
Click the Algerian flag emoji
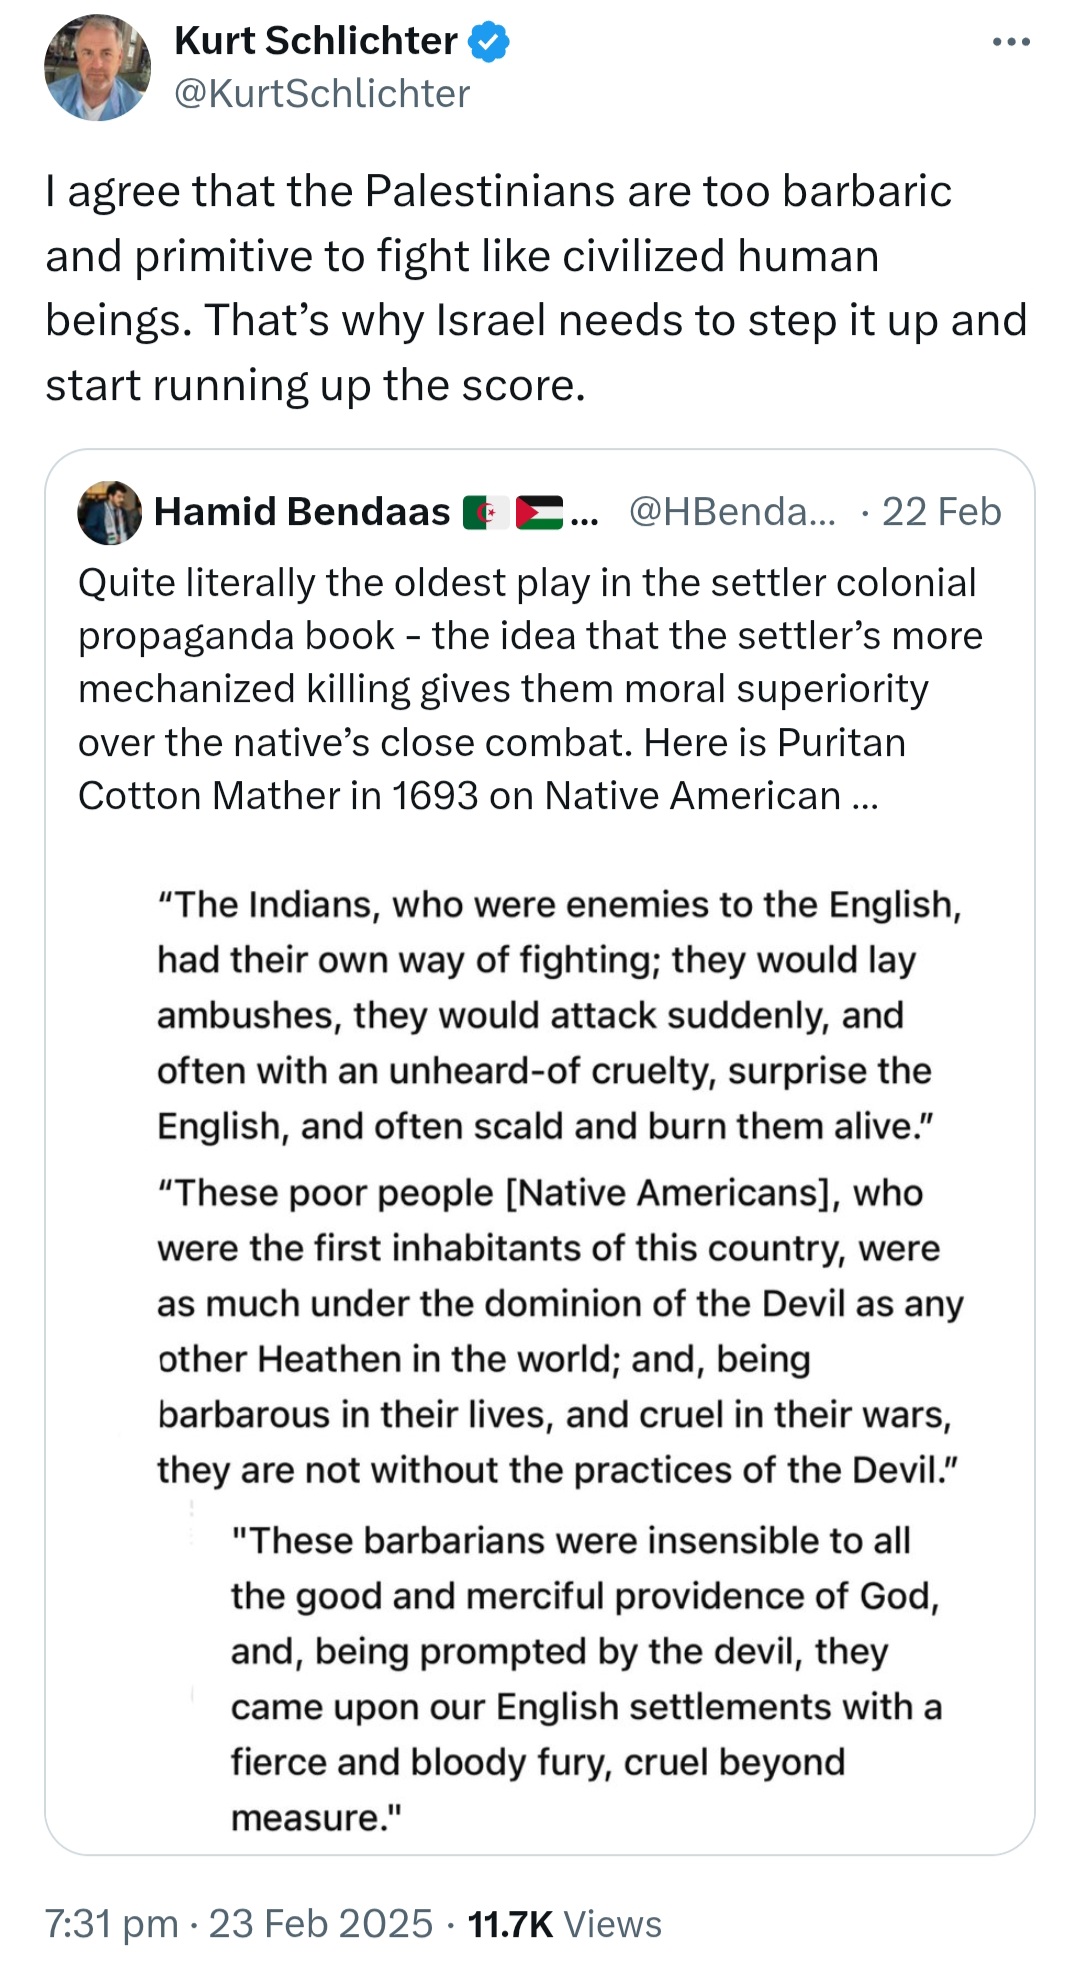(x=486, y=513)
